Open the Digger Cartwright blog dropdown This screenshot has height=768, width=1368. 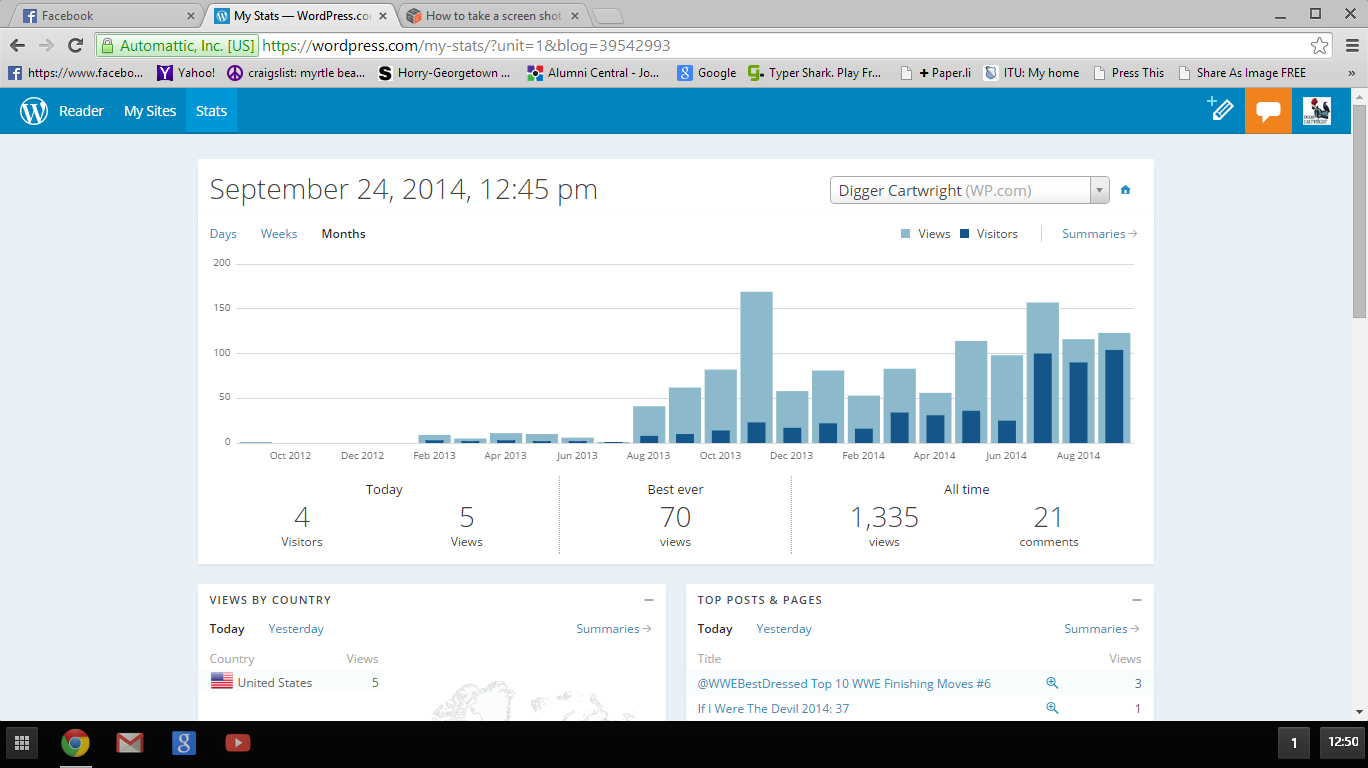[969, 190]
